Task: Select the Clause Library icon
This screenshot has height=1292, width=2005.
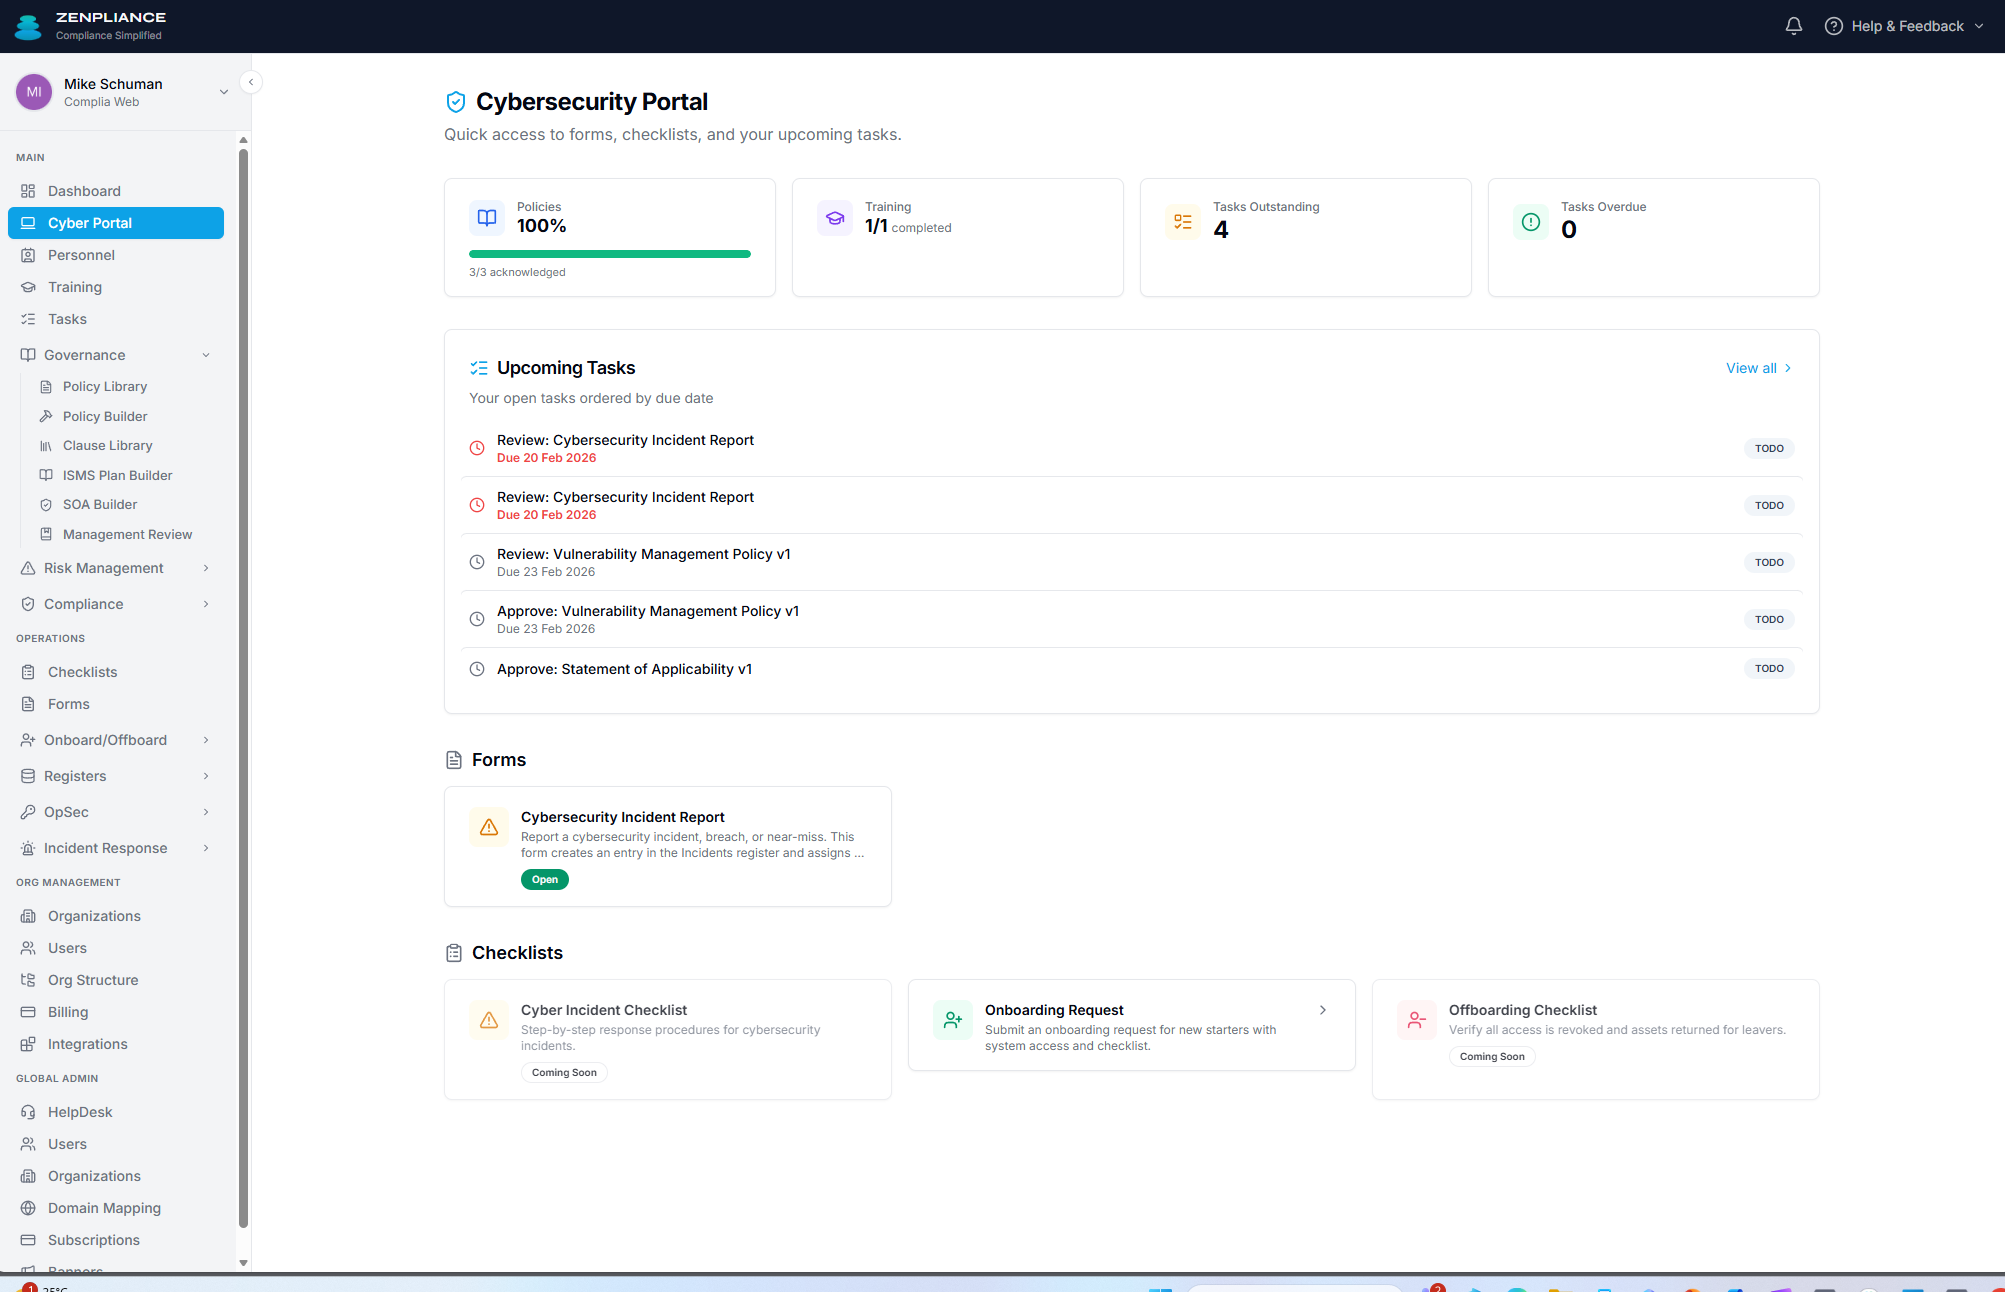Action: pos(46,445)
